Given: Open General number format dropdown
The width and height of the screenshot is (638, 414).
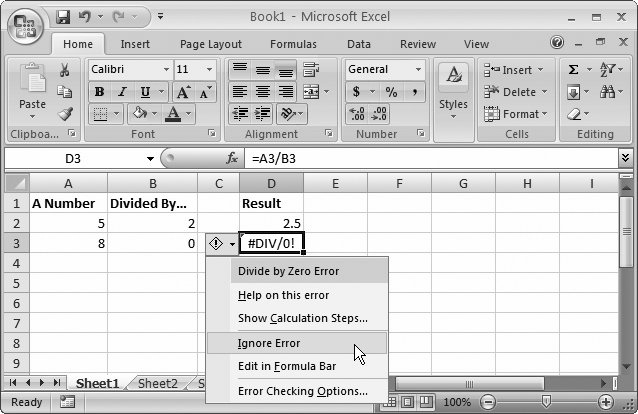Looking at the screenshot, I should point(418,70).
